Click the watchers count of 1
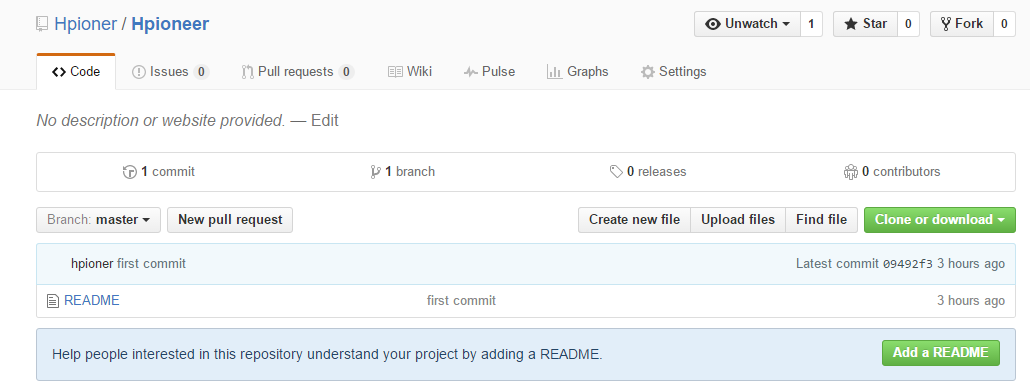This screenshot has height=382, width=1030. (x=811, y=24)
